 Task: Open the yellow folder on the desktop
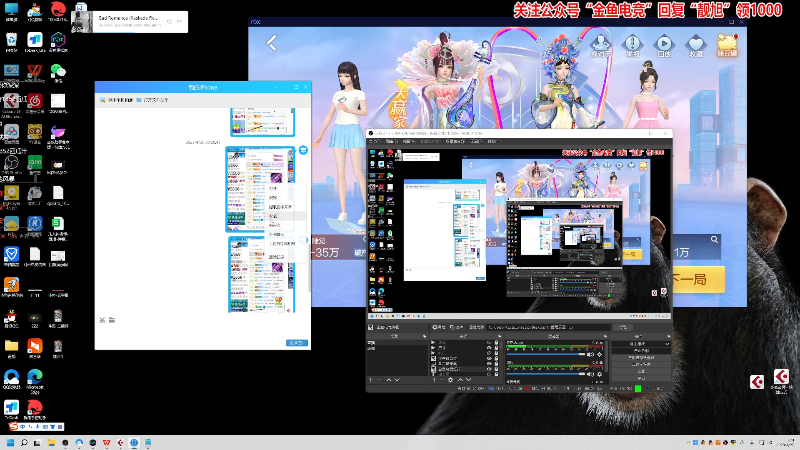click(x=11, y=345)
